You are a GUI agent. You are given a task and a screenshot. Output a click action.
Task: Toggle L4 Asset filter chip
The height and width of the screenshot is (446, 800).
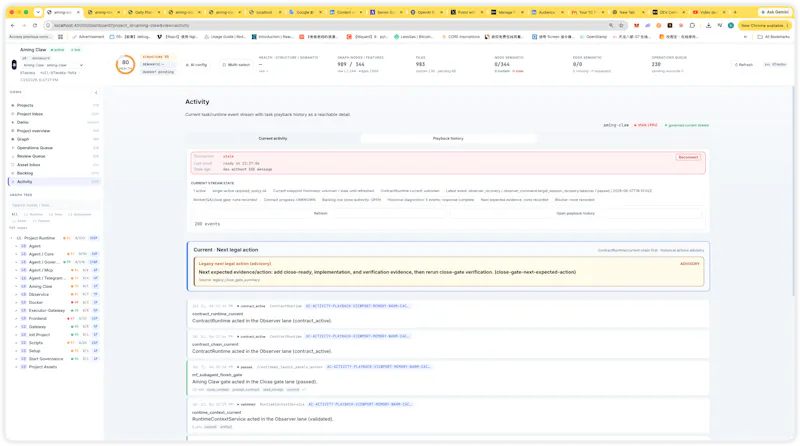point(19,221)
